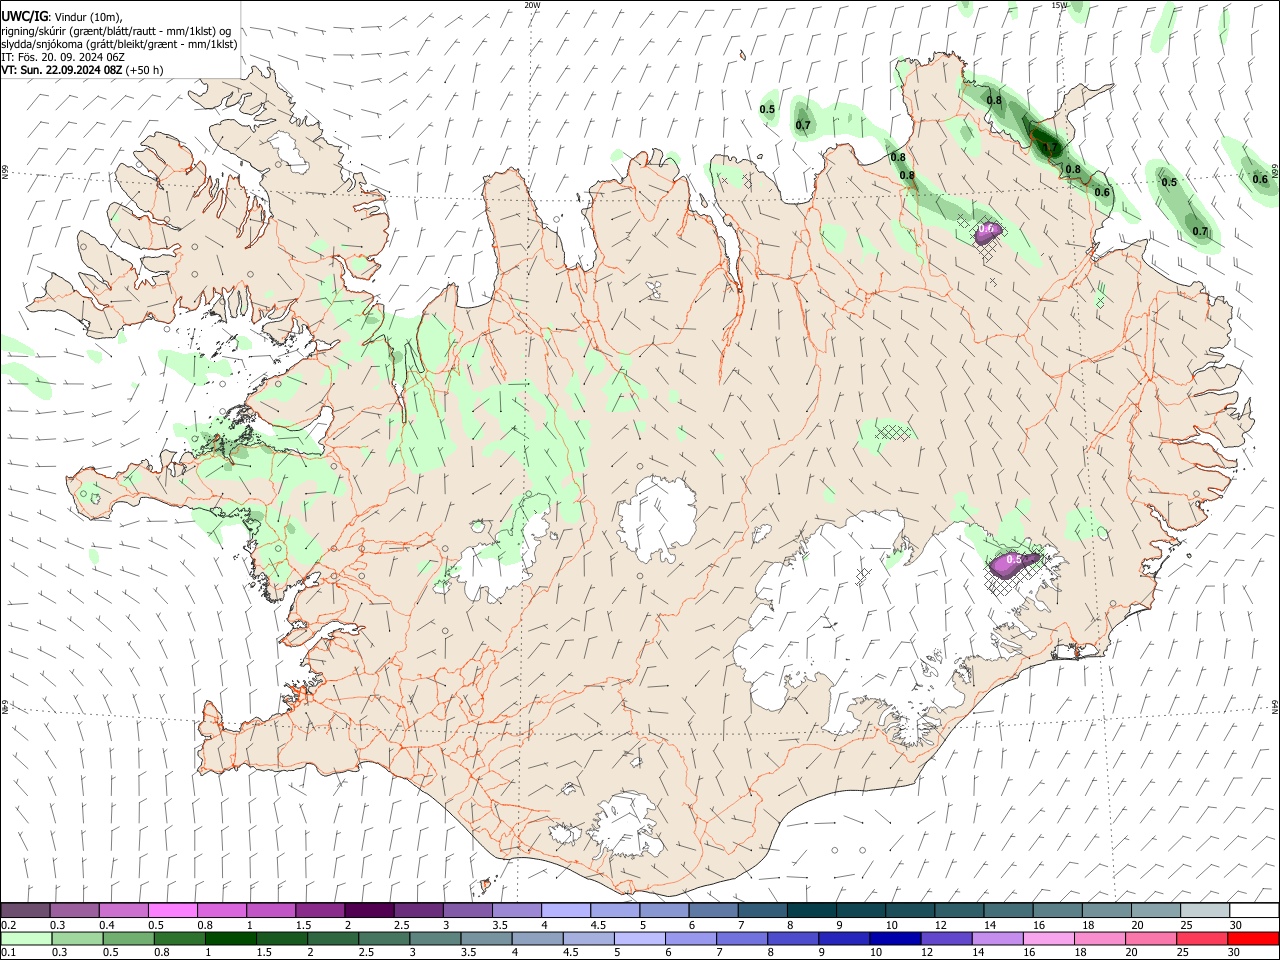Click the white '0.5' label on the purple patch by Vatnajökull
The height and width of the screenshot is (960, 1280).
1013,560
